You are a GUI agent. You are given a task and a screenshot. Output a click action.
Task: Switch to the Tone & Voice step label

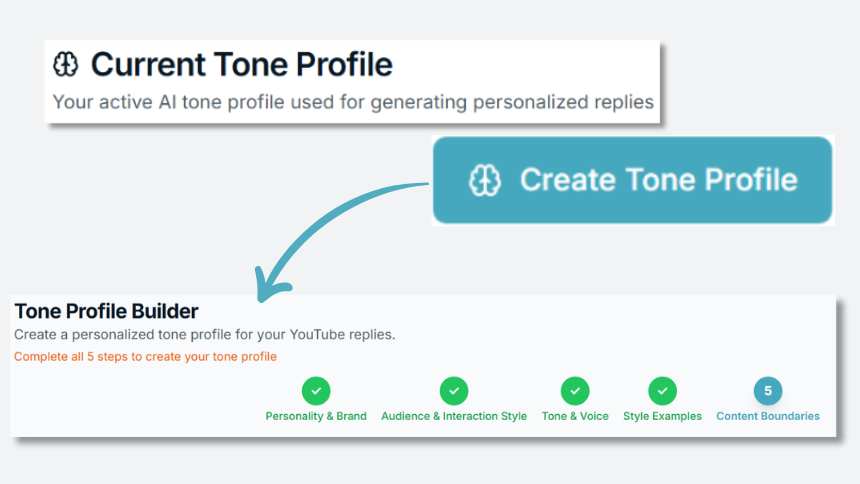tap(575, 416)
